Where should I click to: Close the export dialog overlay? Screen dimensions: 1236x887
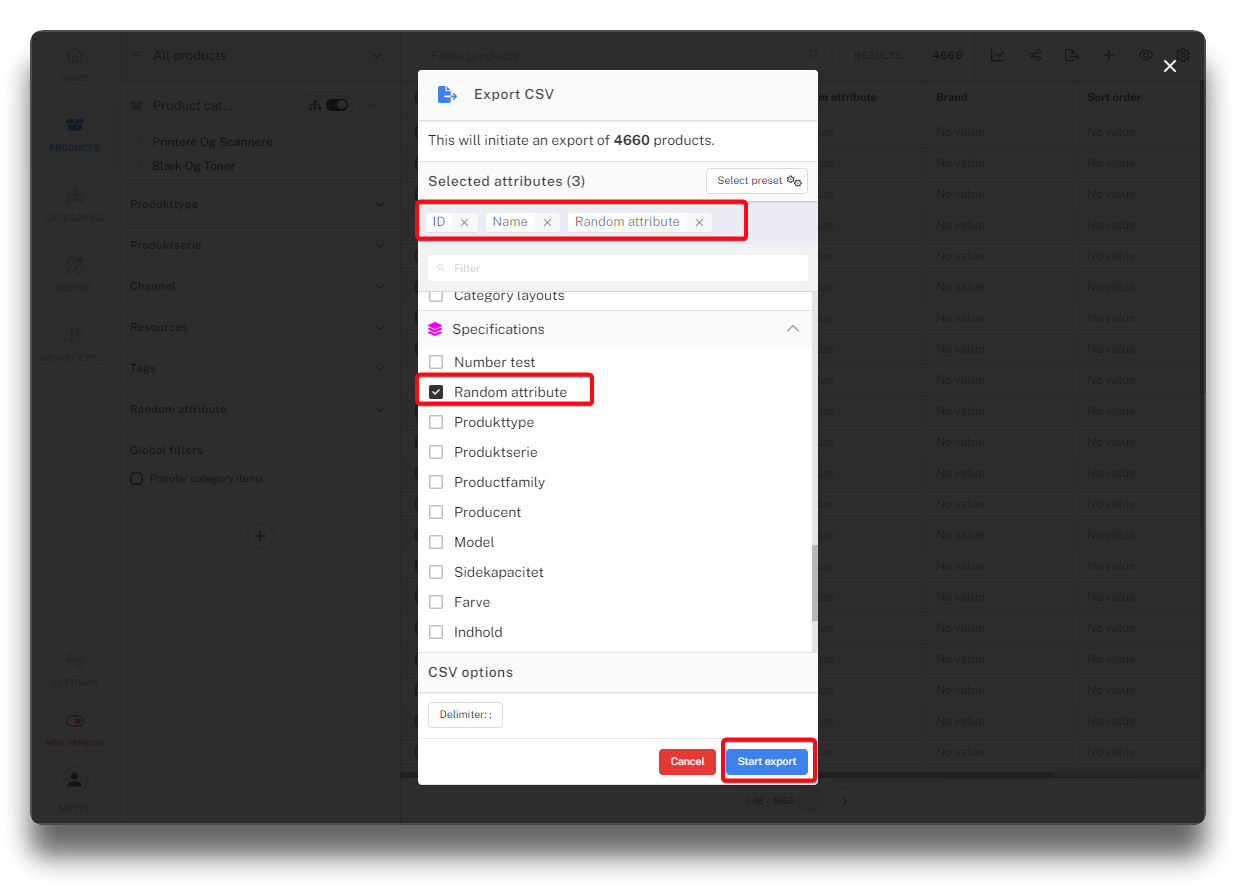pyautogui.click(x=1169, y=66)
